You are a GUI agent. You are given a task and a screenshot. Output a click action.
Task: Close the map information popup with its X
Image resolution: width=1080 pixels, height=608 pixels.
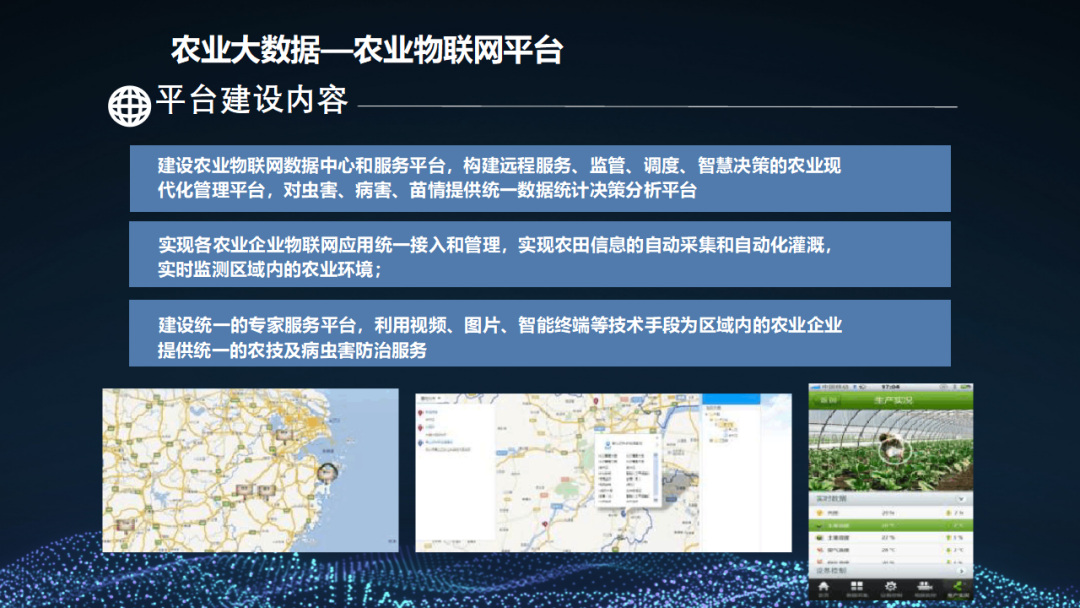(x=656, y=438)
